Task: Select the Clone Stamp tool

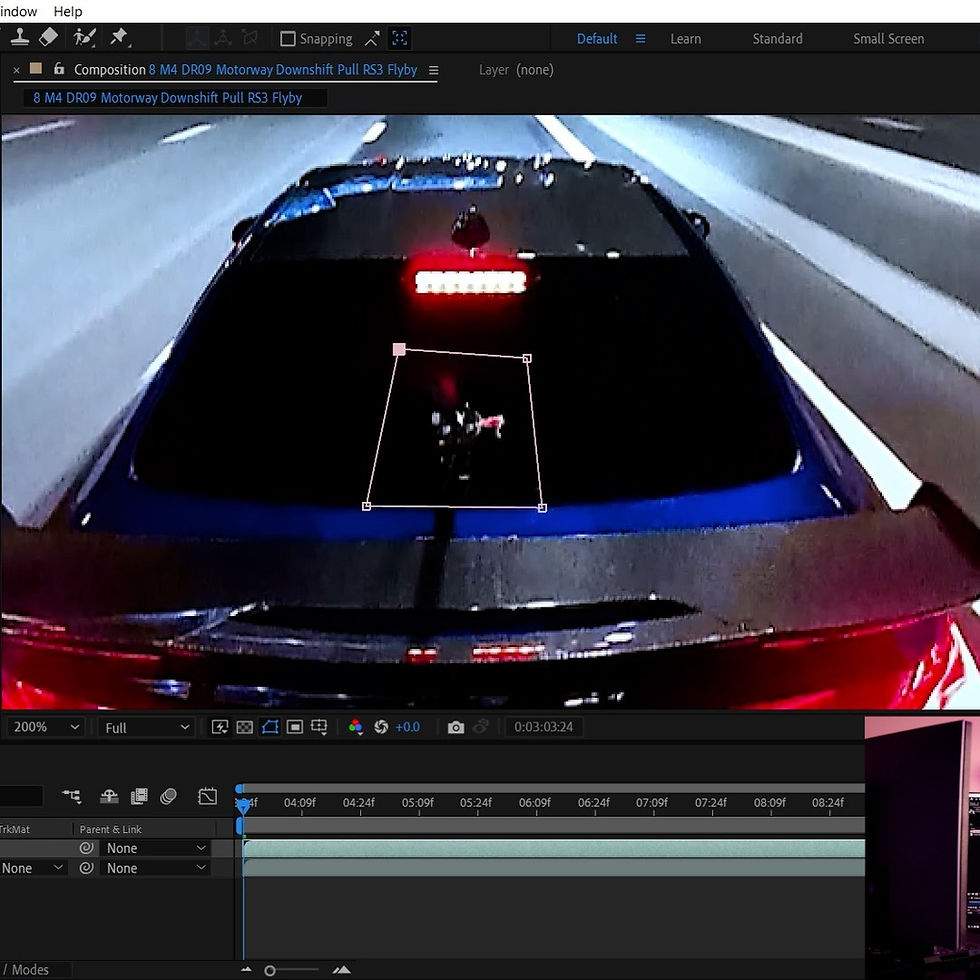Action: point(20,38)
